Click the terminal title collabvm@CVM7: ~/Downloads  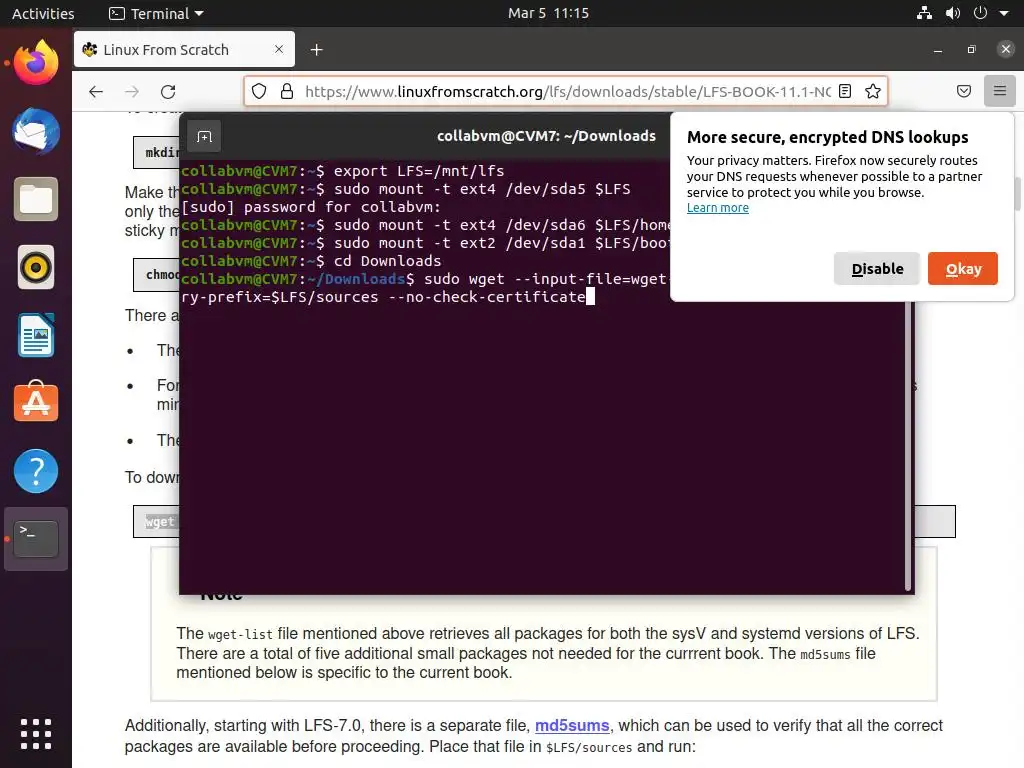coord(546,136)
